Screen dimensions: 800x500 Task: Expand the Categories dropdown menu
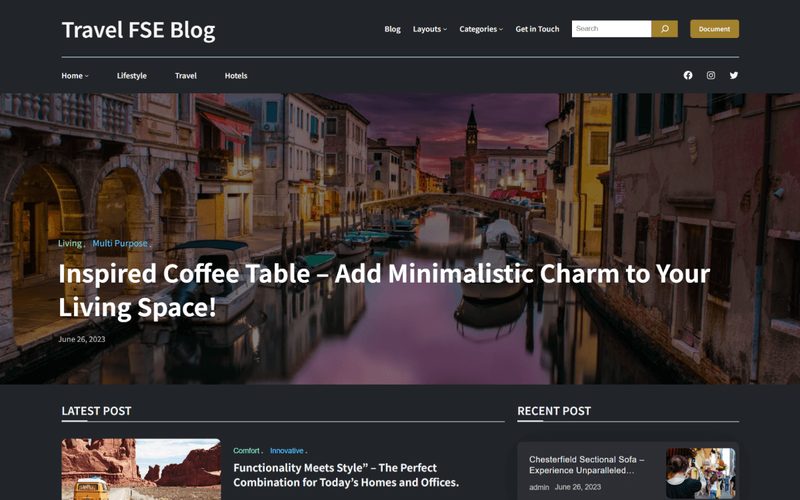tap(481, 29)
